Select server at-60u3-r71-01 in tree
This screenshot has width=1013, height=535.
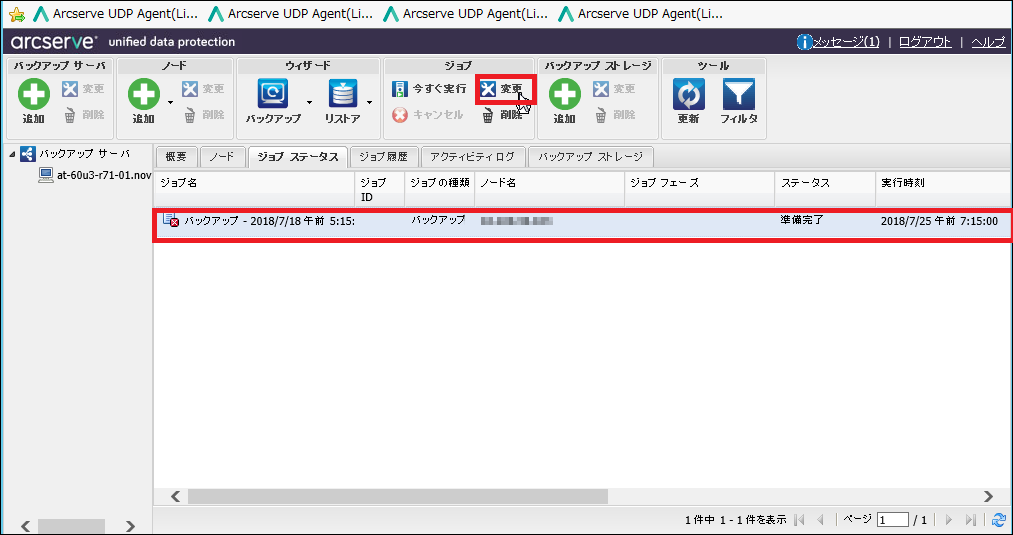coord(103,175)
